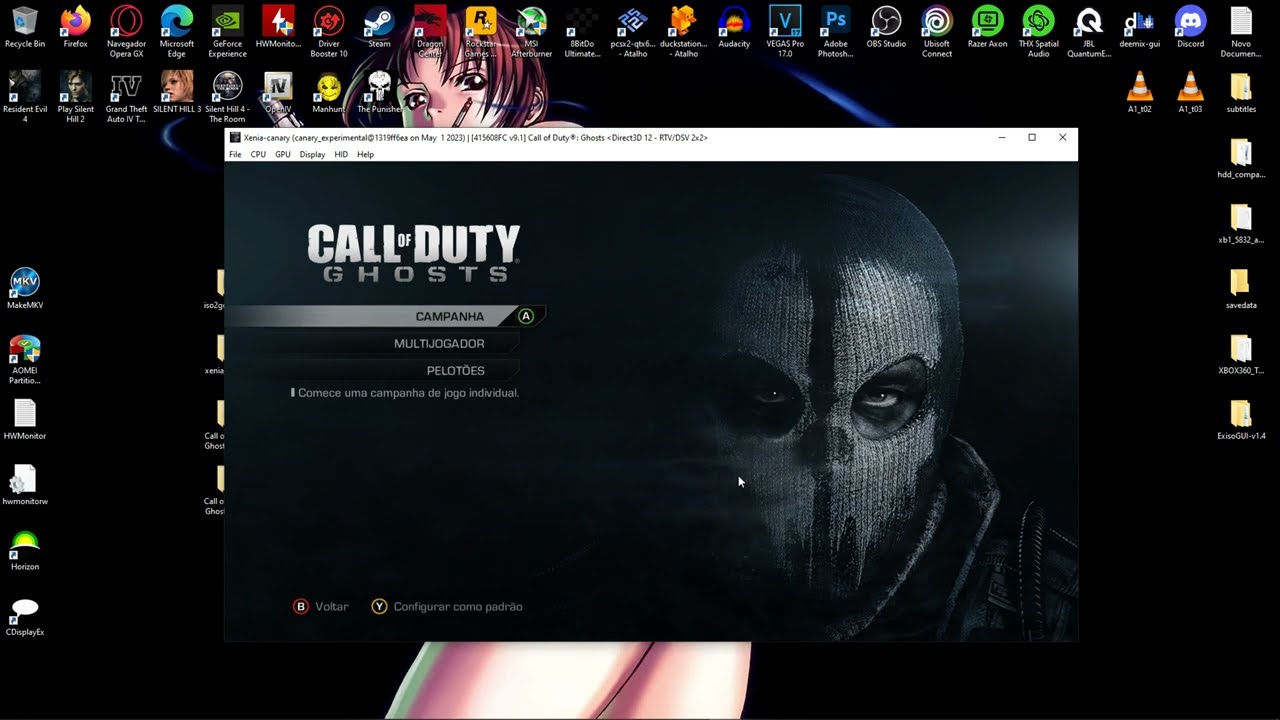The height and width of the screenshot is (720, 1280).
Task: Select the CAMPANHA game mode
Action: (x=386, y=316)
